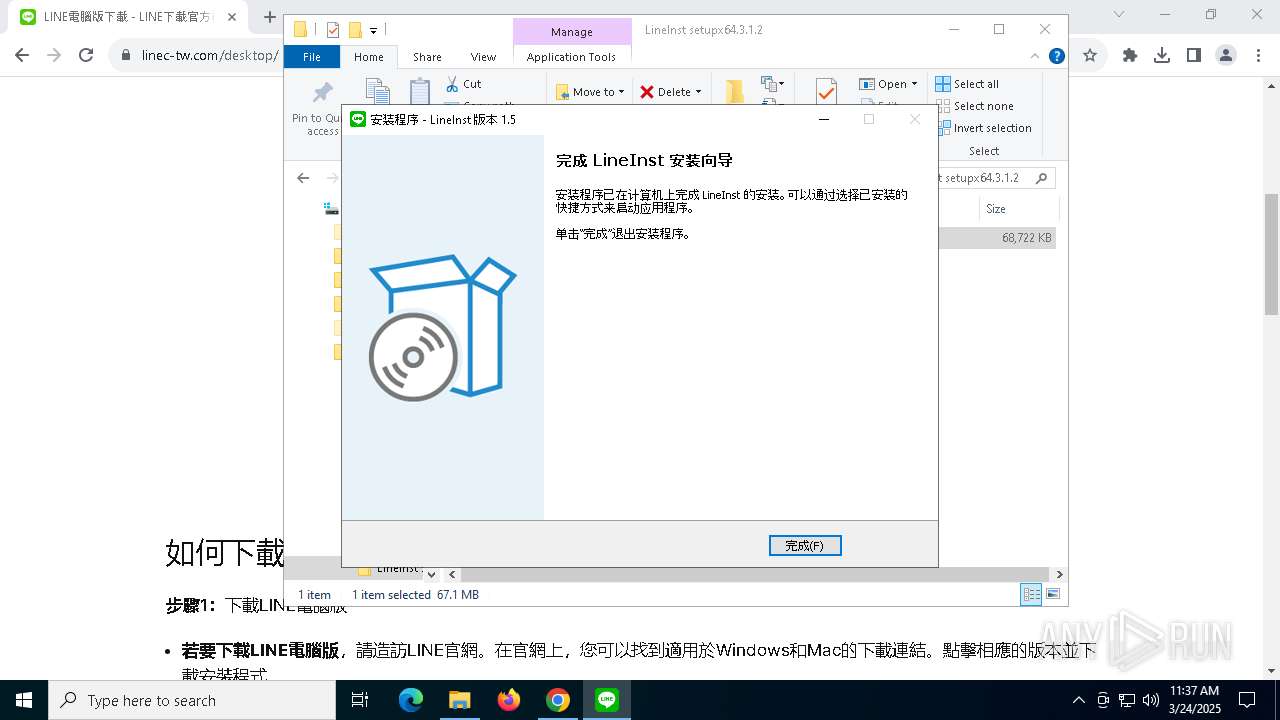Open the notification center icon

point(1247,700)
